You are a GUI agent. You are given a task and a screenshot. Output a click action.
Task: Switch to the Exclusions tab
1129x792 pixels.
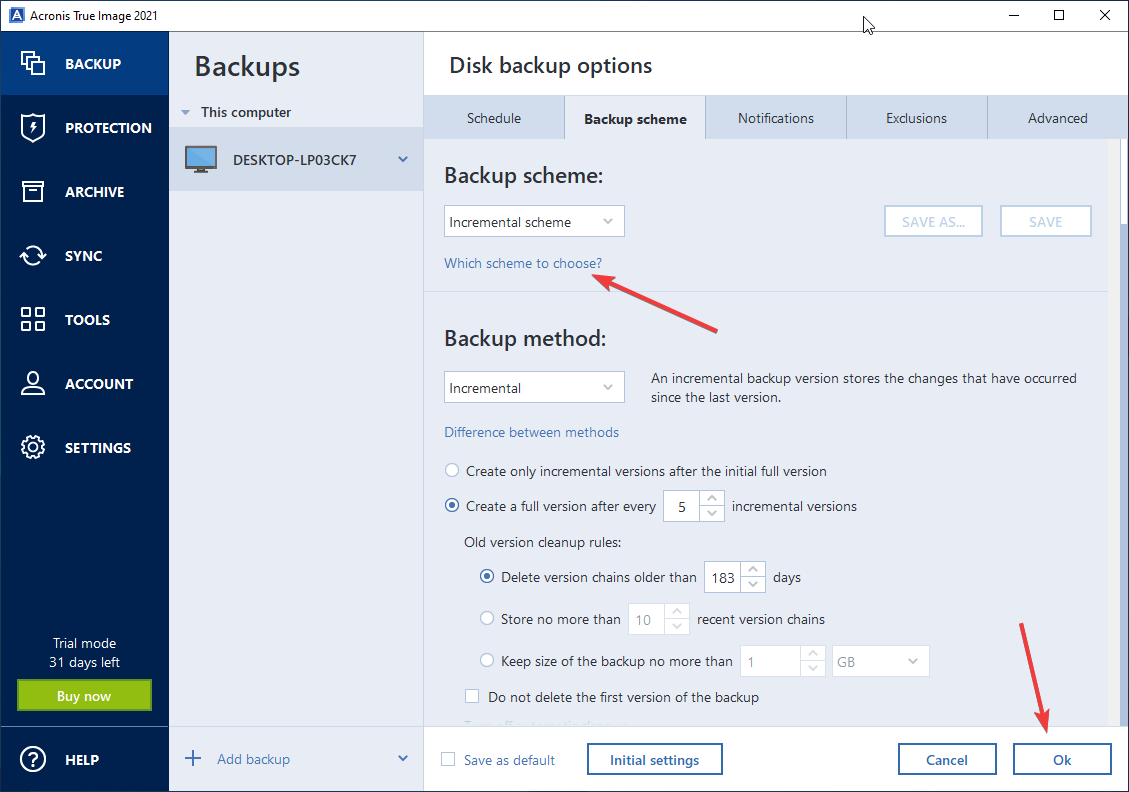click(x=916, y=118)
